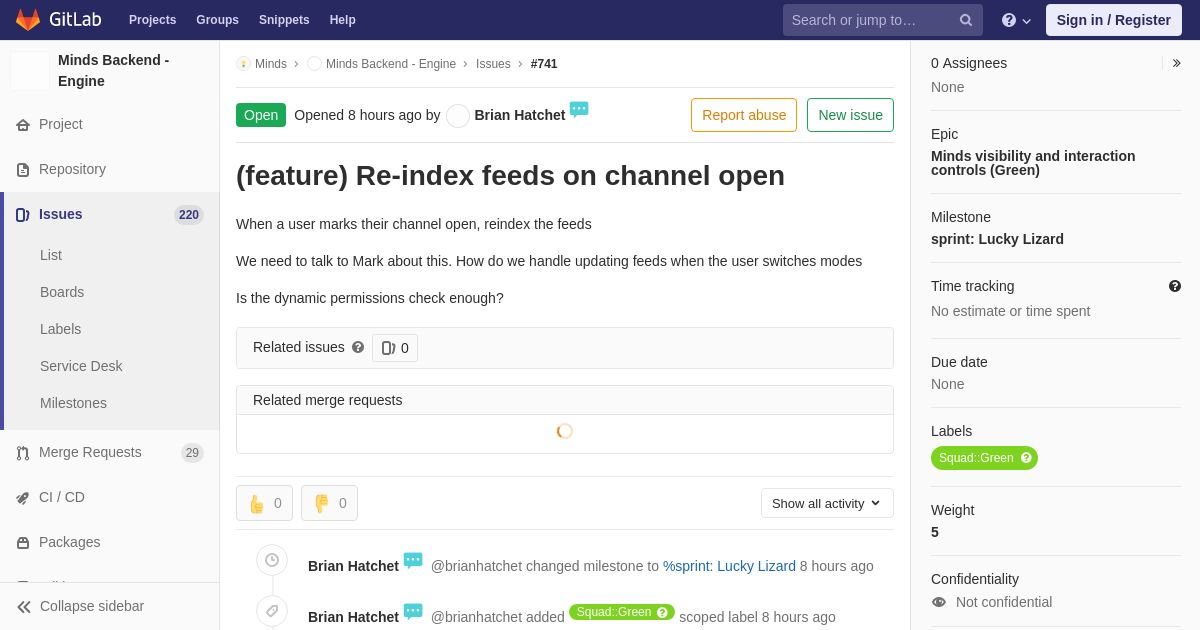The image size is (1200, 630).
Task: Click the Sign in / Register button
Action: pos(1114,20)
